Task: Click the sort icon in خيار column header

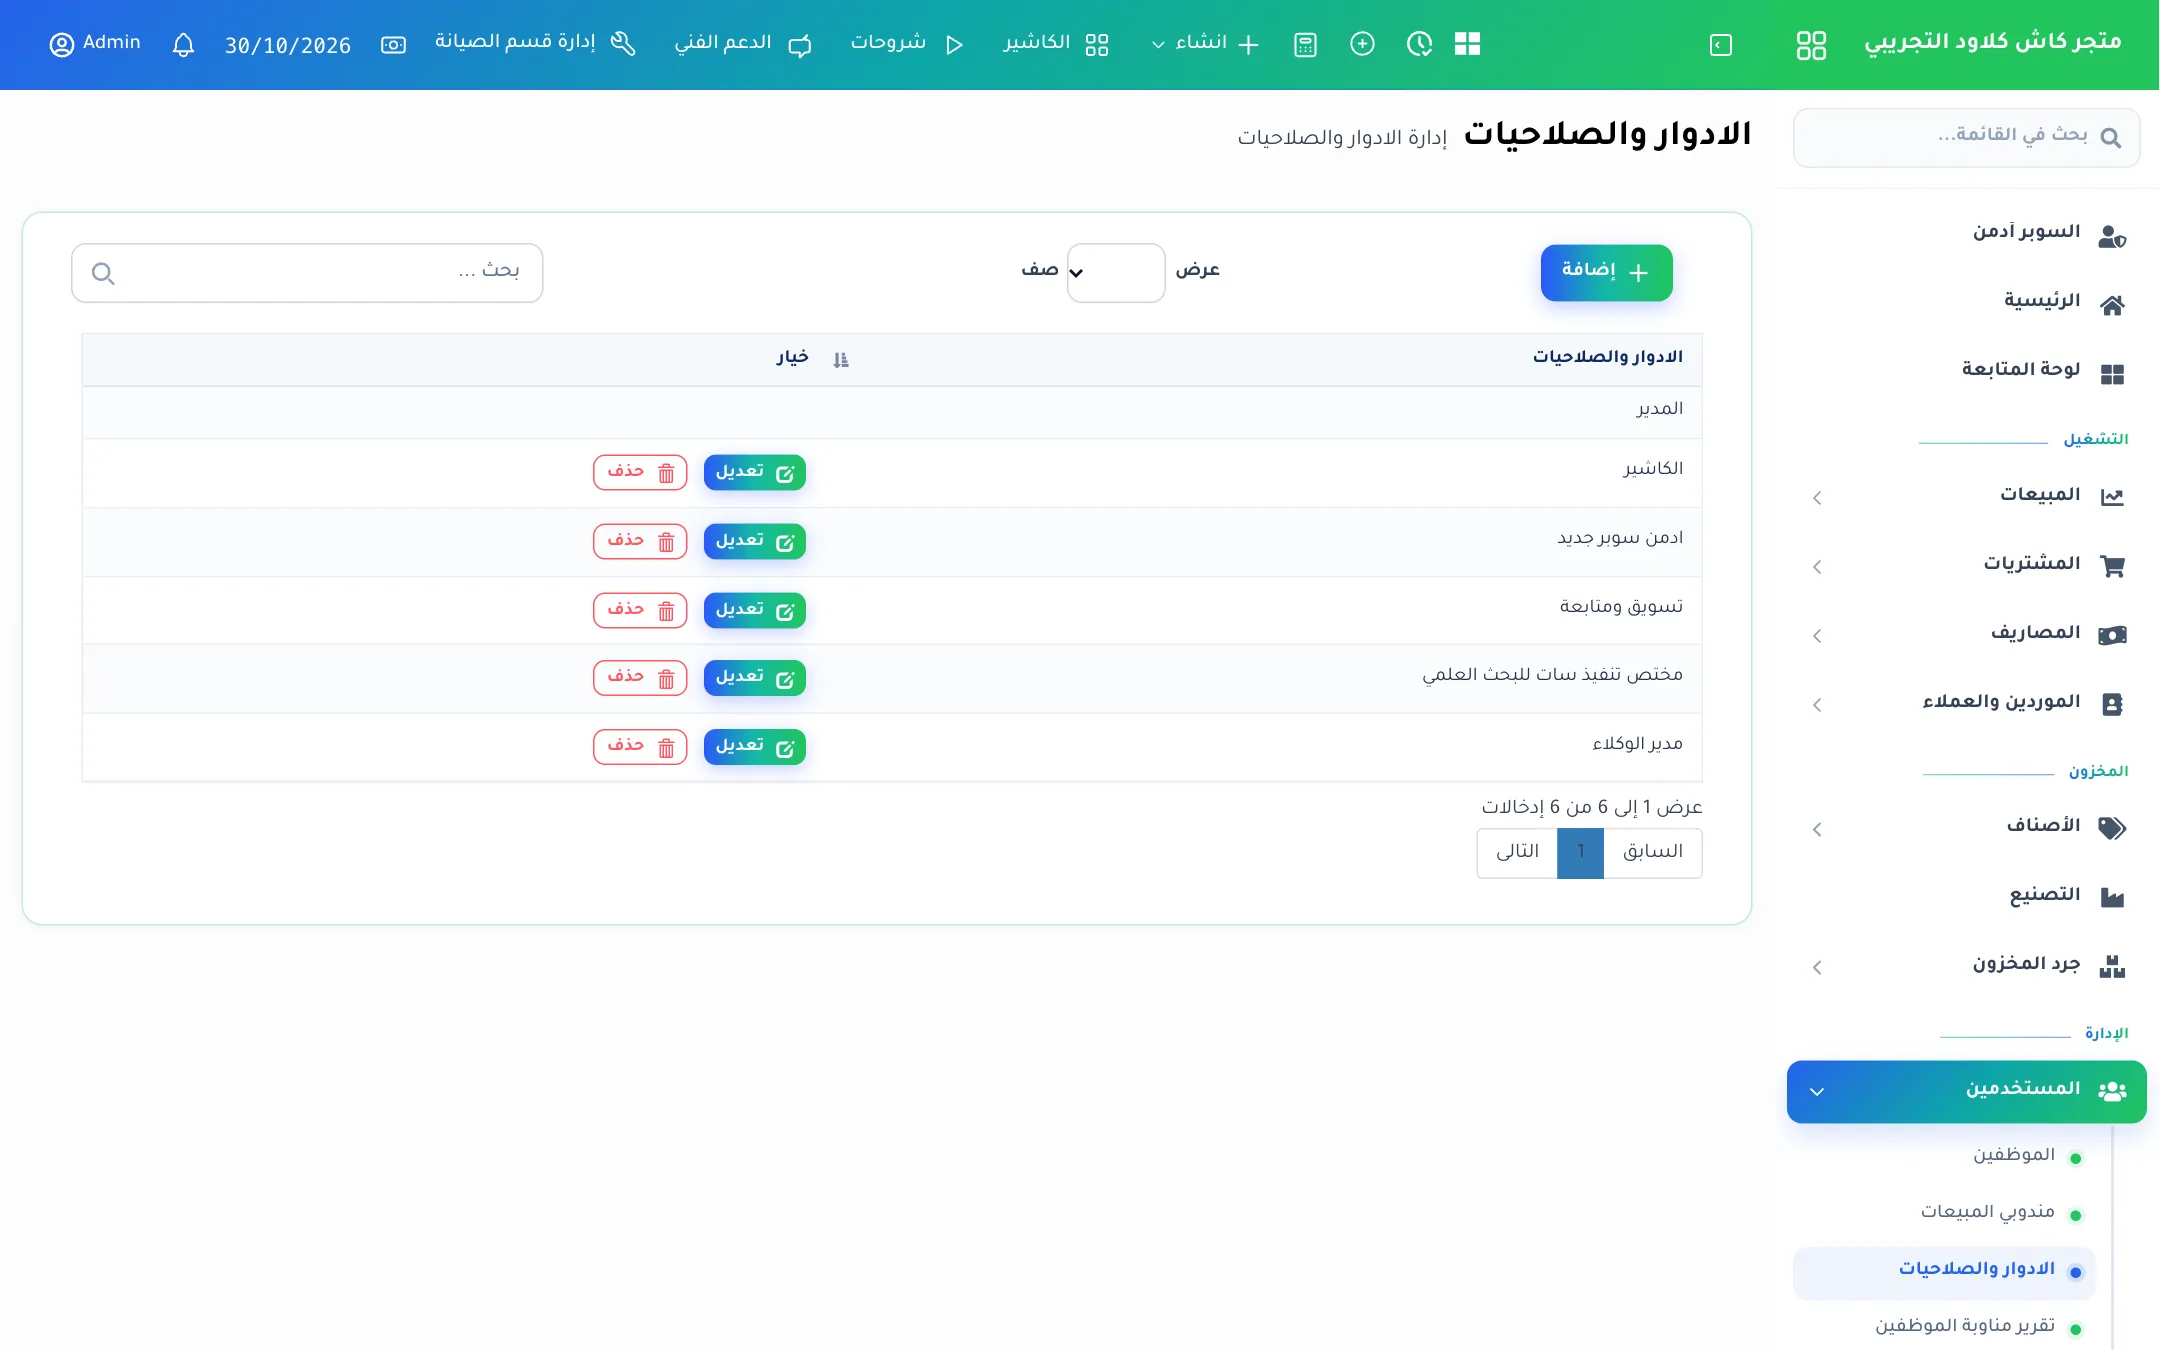Action: click(x=841, y=360)
